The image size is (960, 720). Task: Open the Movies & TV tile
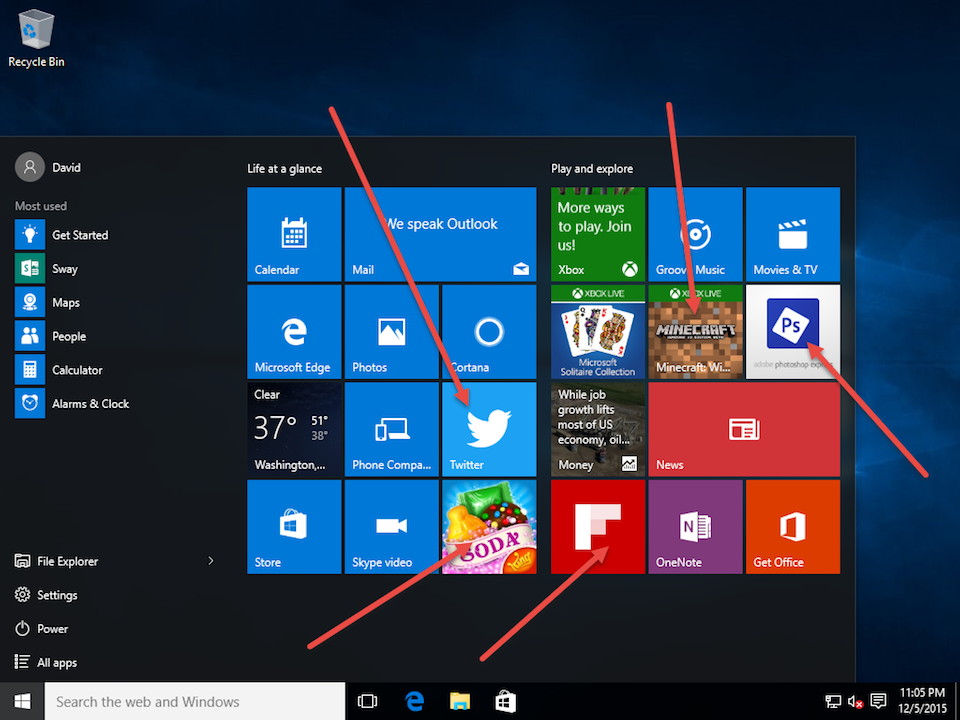click(793, 234)
